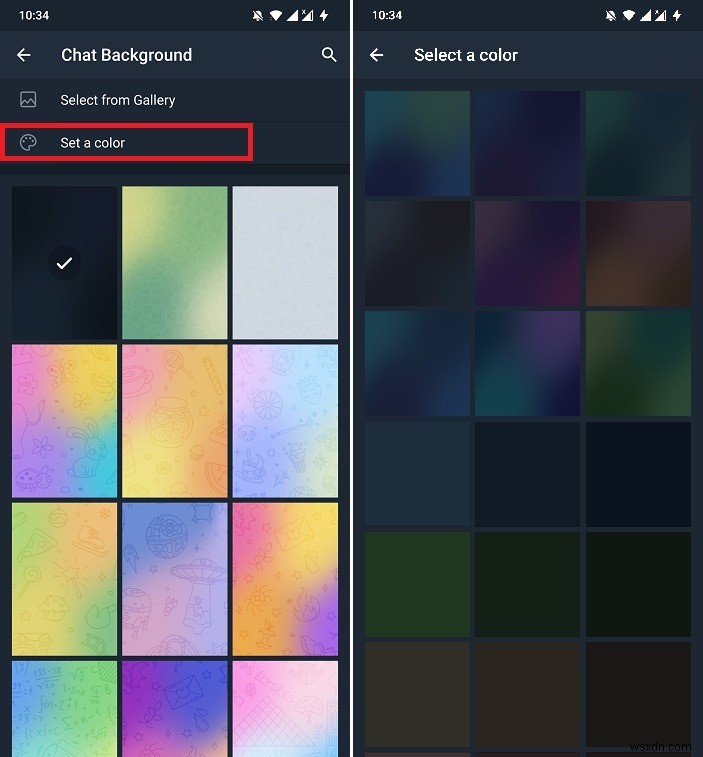This screenshot has height=757, width=703.
Task: Tap muted notifications bell in right status bar
Action: (611, 15)
